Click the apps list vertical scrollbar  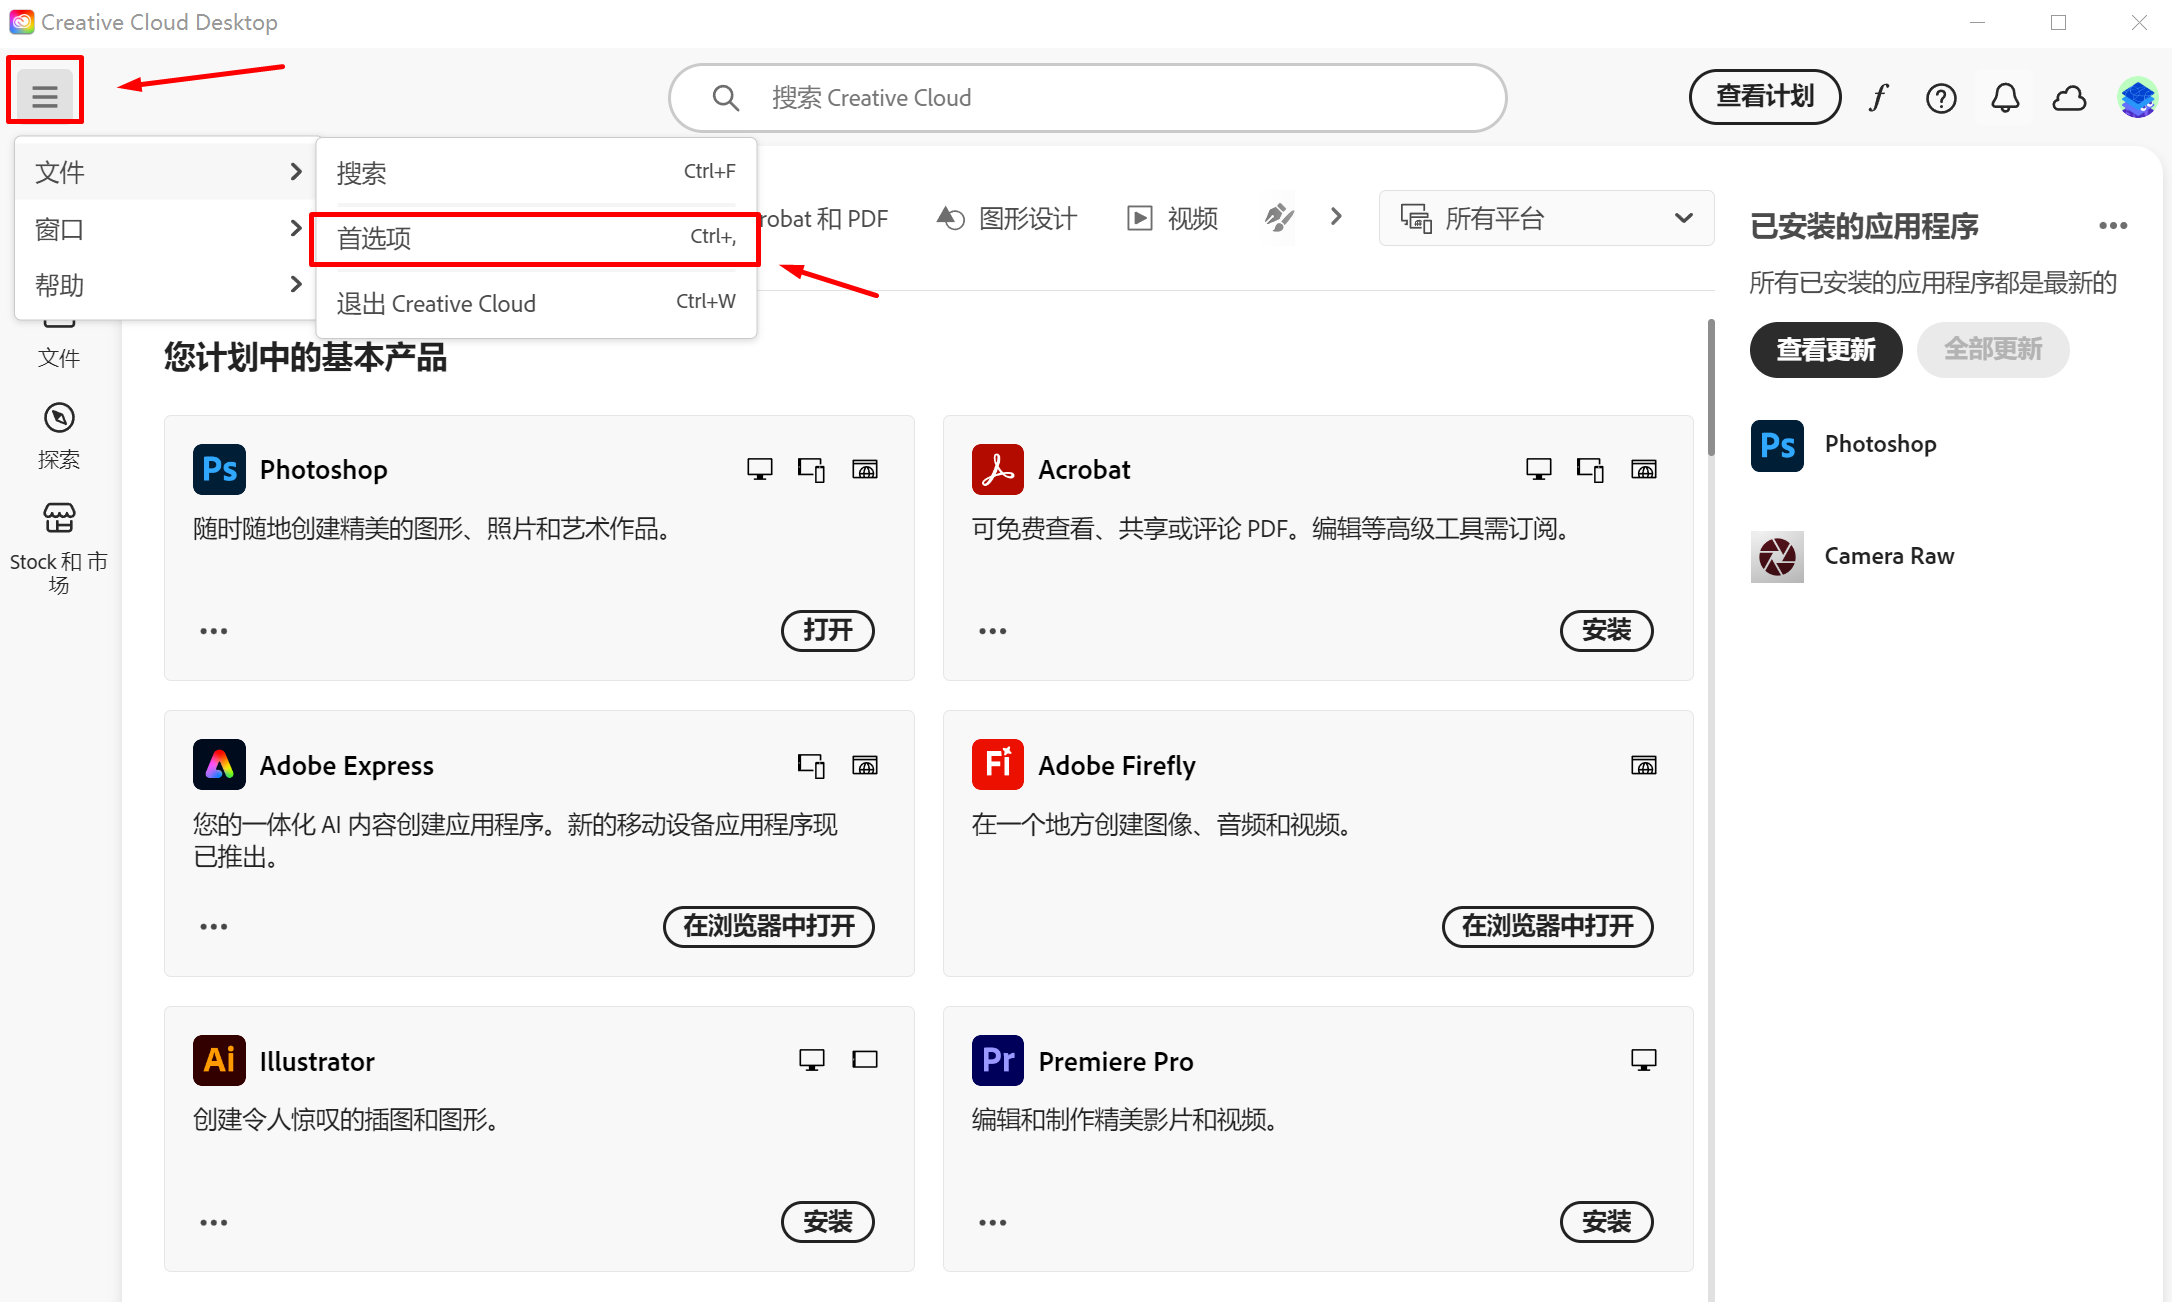(1711, 388)
